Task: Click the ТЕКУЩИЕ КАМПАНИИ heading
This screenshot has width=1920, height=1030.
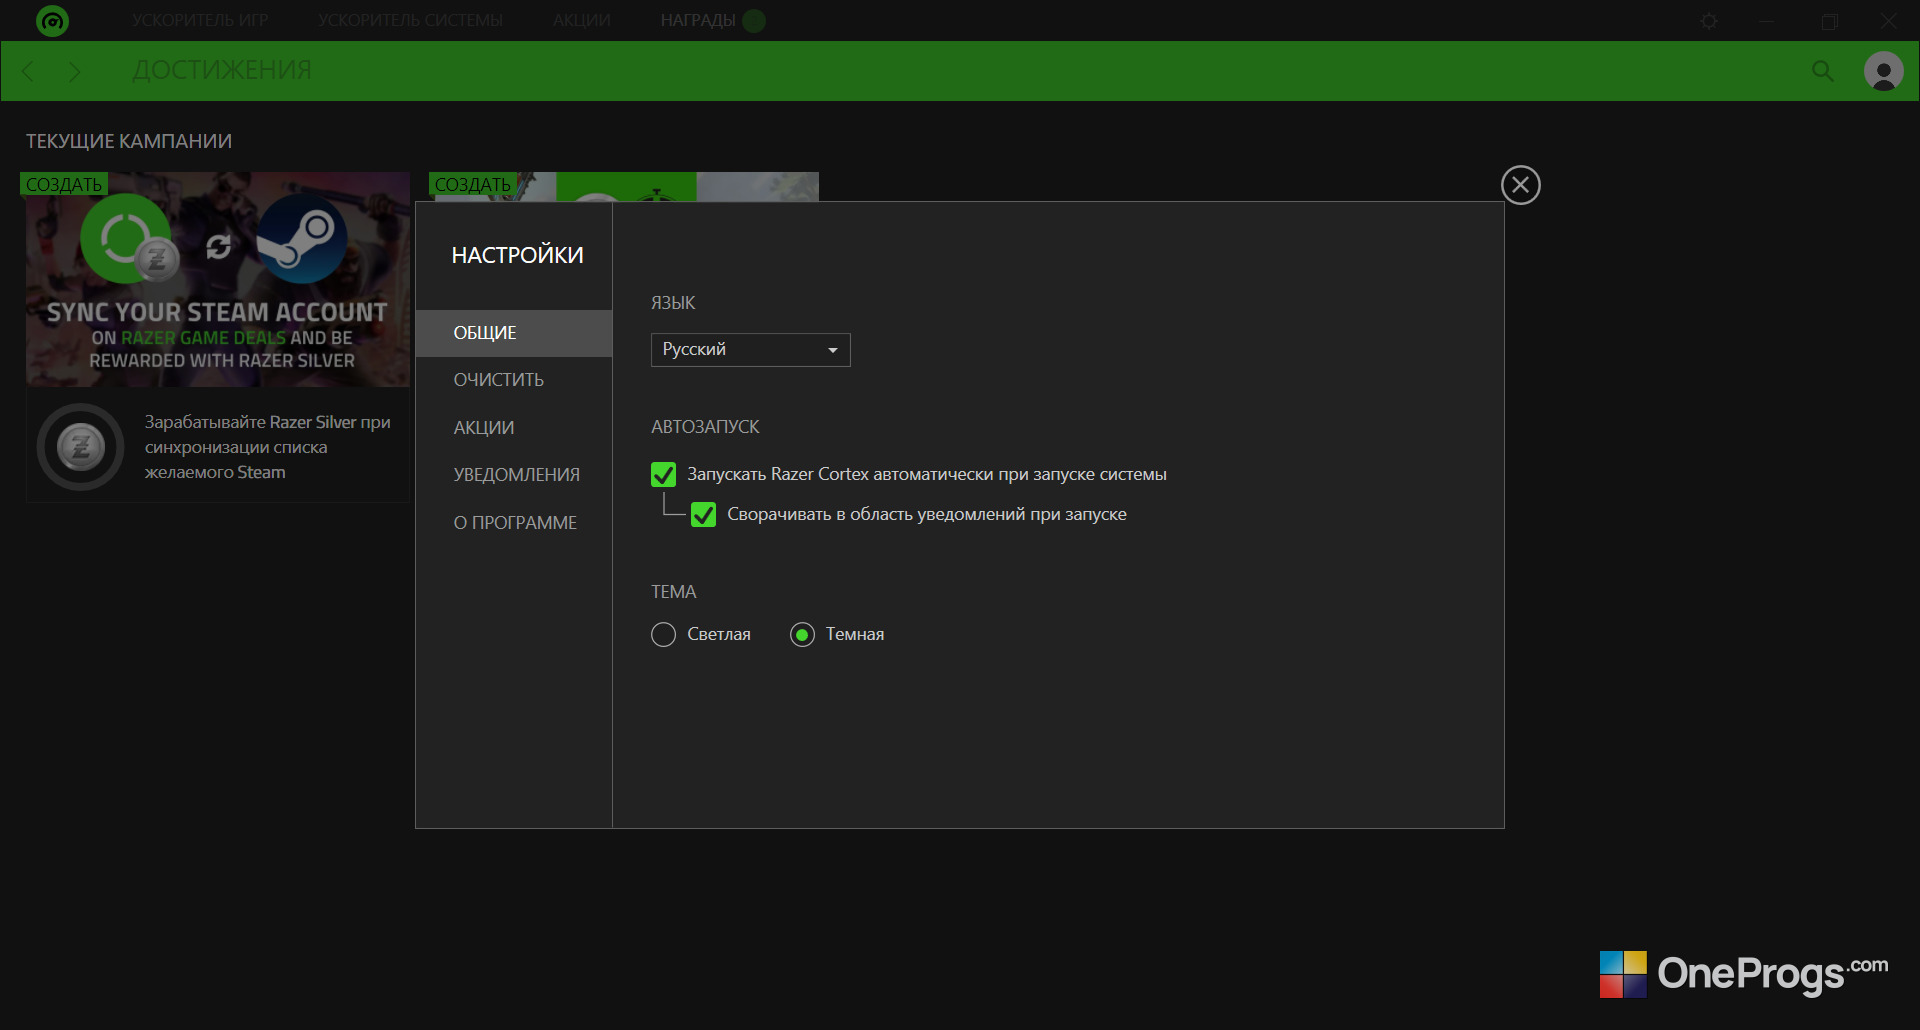Action: click(x=129, y=141)
